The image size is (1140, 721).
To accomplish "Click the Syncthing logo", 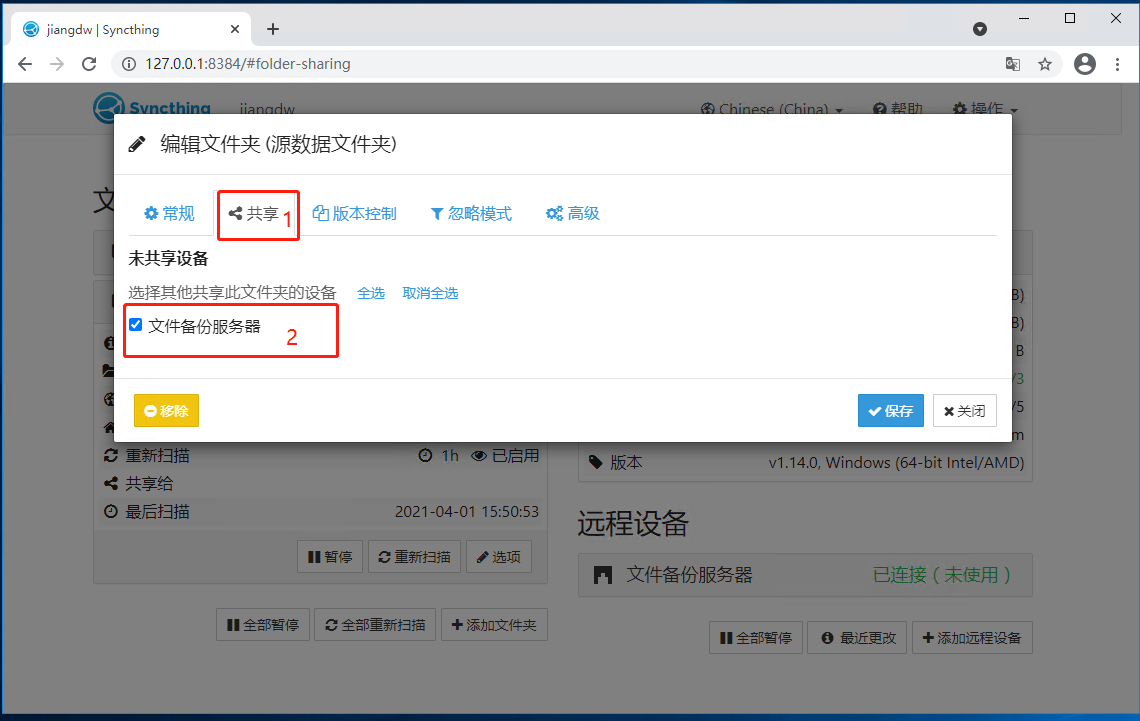I will pyautogui.click(x=108, y=108).
